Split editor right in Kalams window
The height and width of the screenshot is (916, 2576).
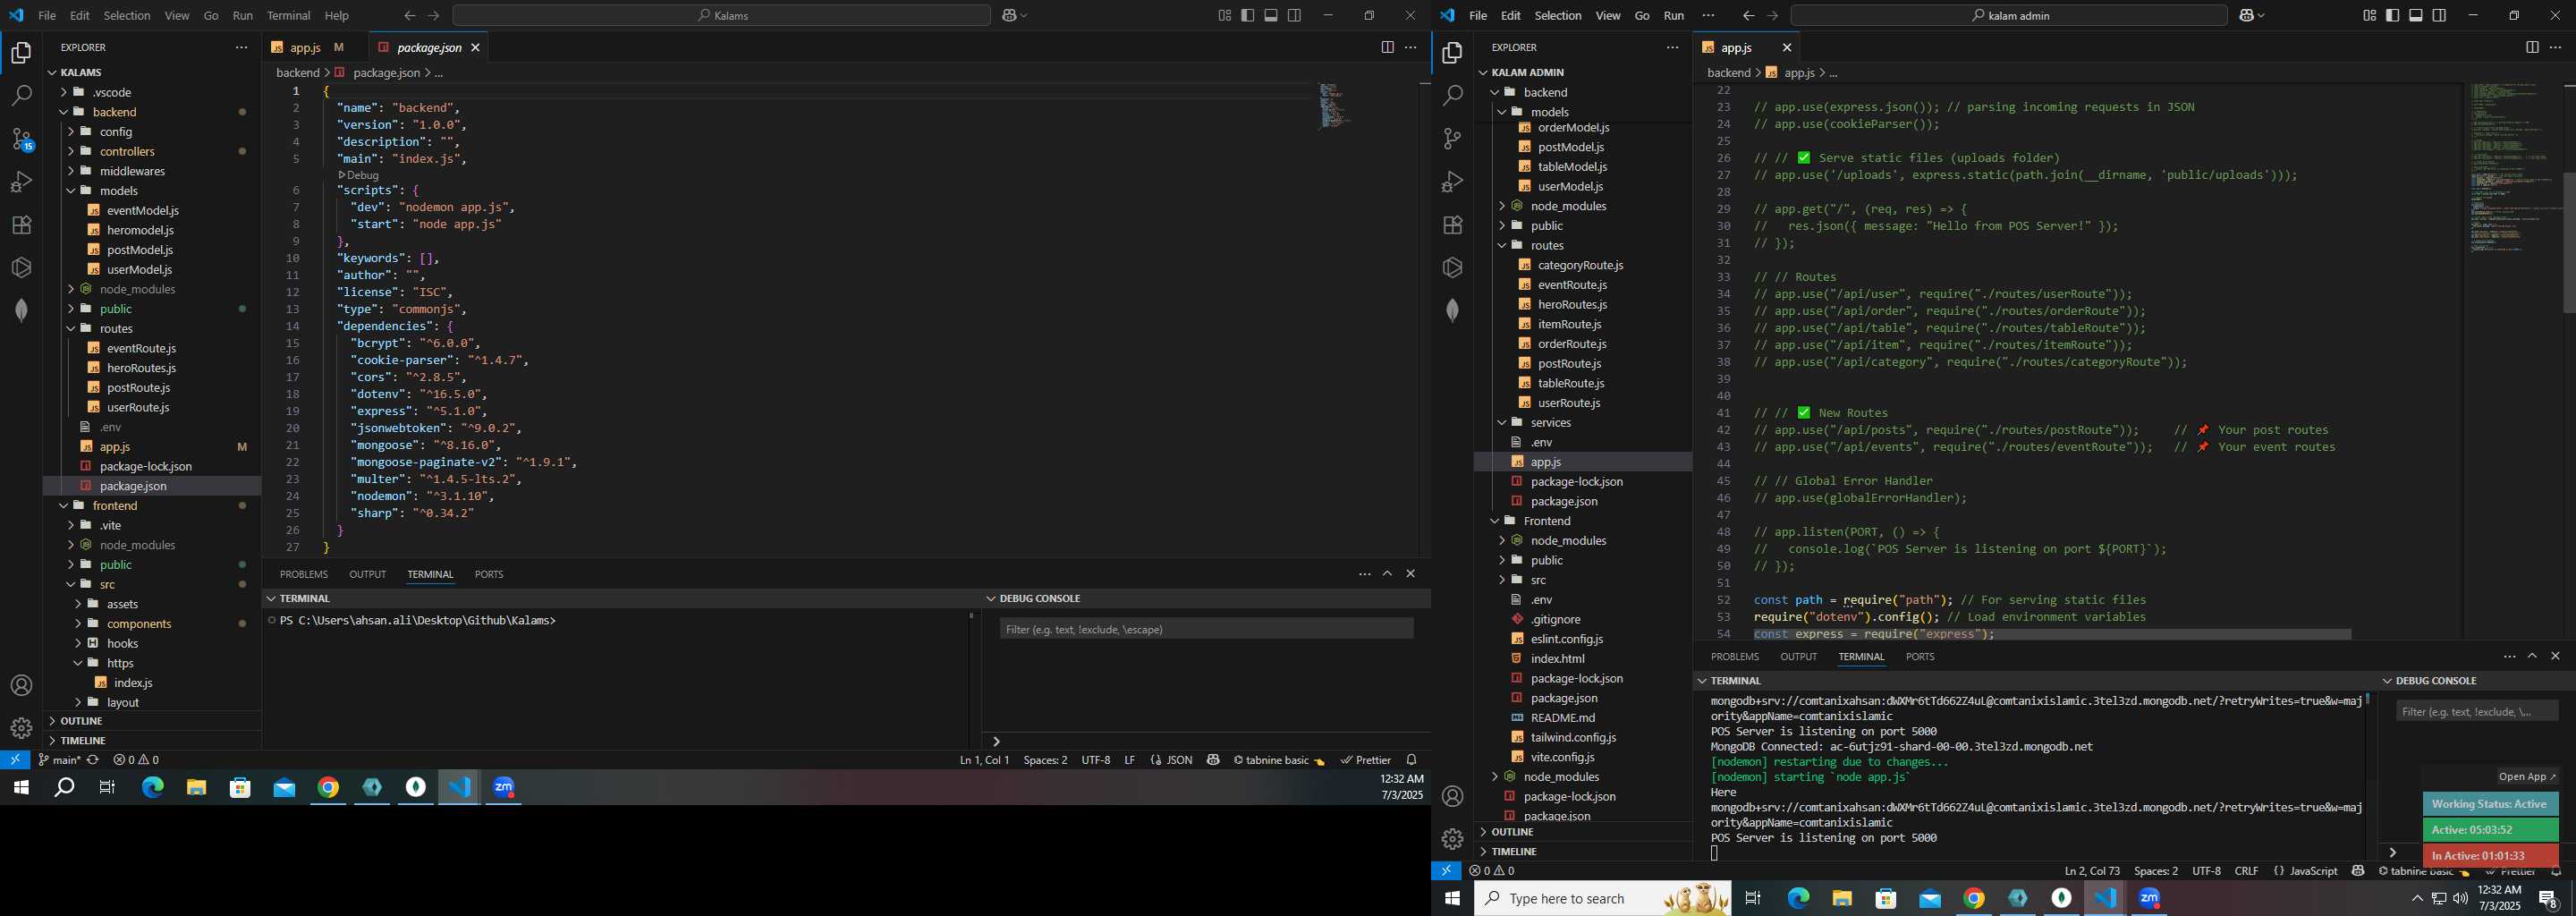(1387, 47)
